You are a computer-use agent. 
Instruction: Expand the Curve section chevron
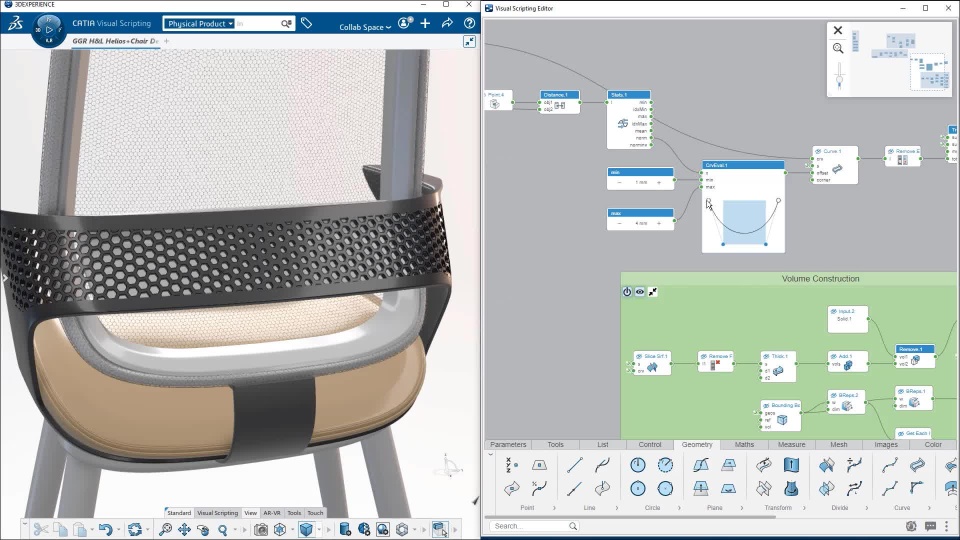pyautogui.click(x=929, y=508)
